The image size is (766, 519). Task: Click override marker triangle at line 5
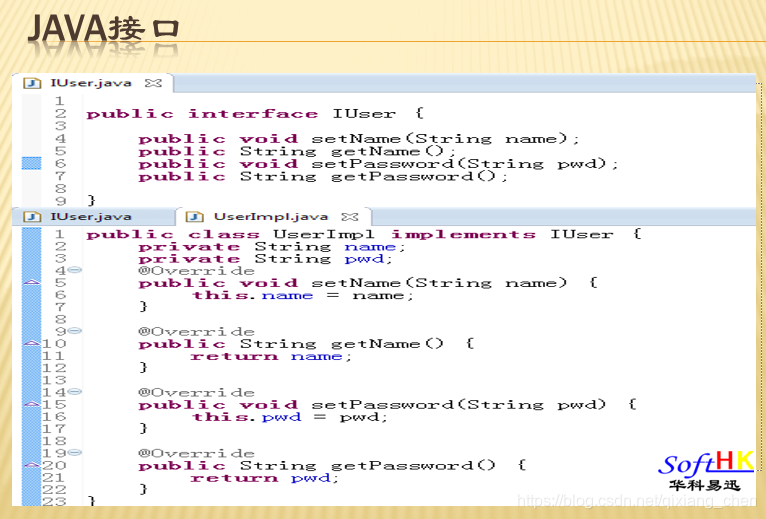[32, 282]
